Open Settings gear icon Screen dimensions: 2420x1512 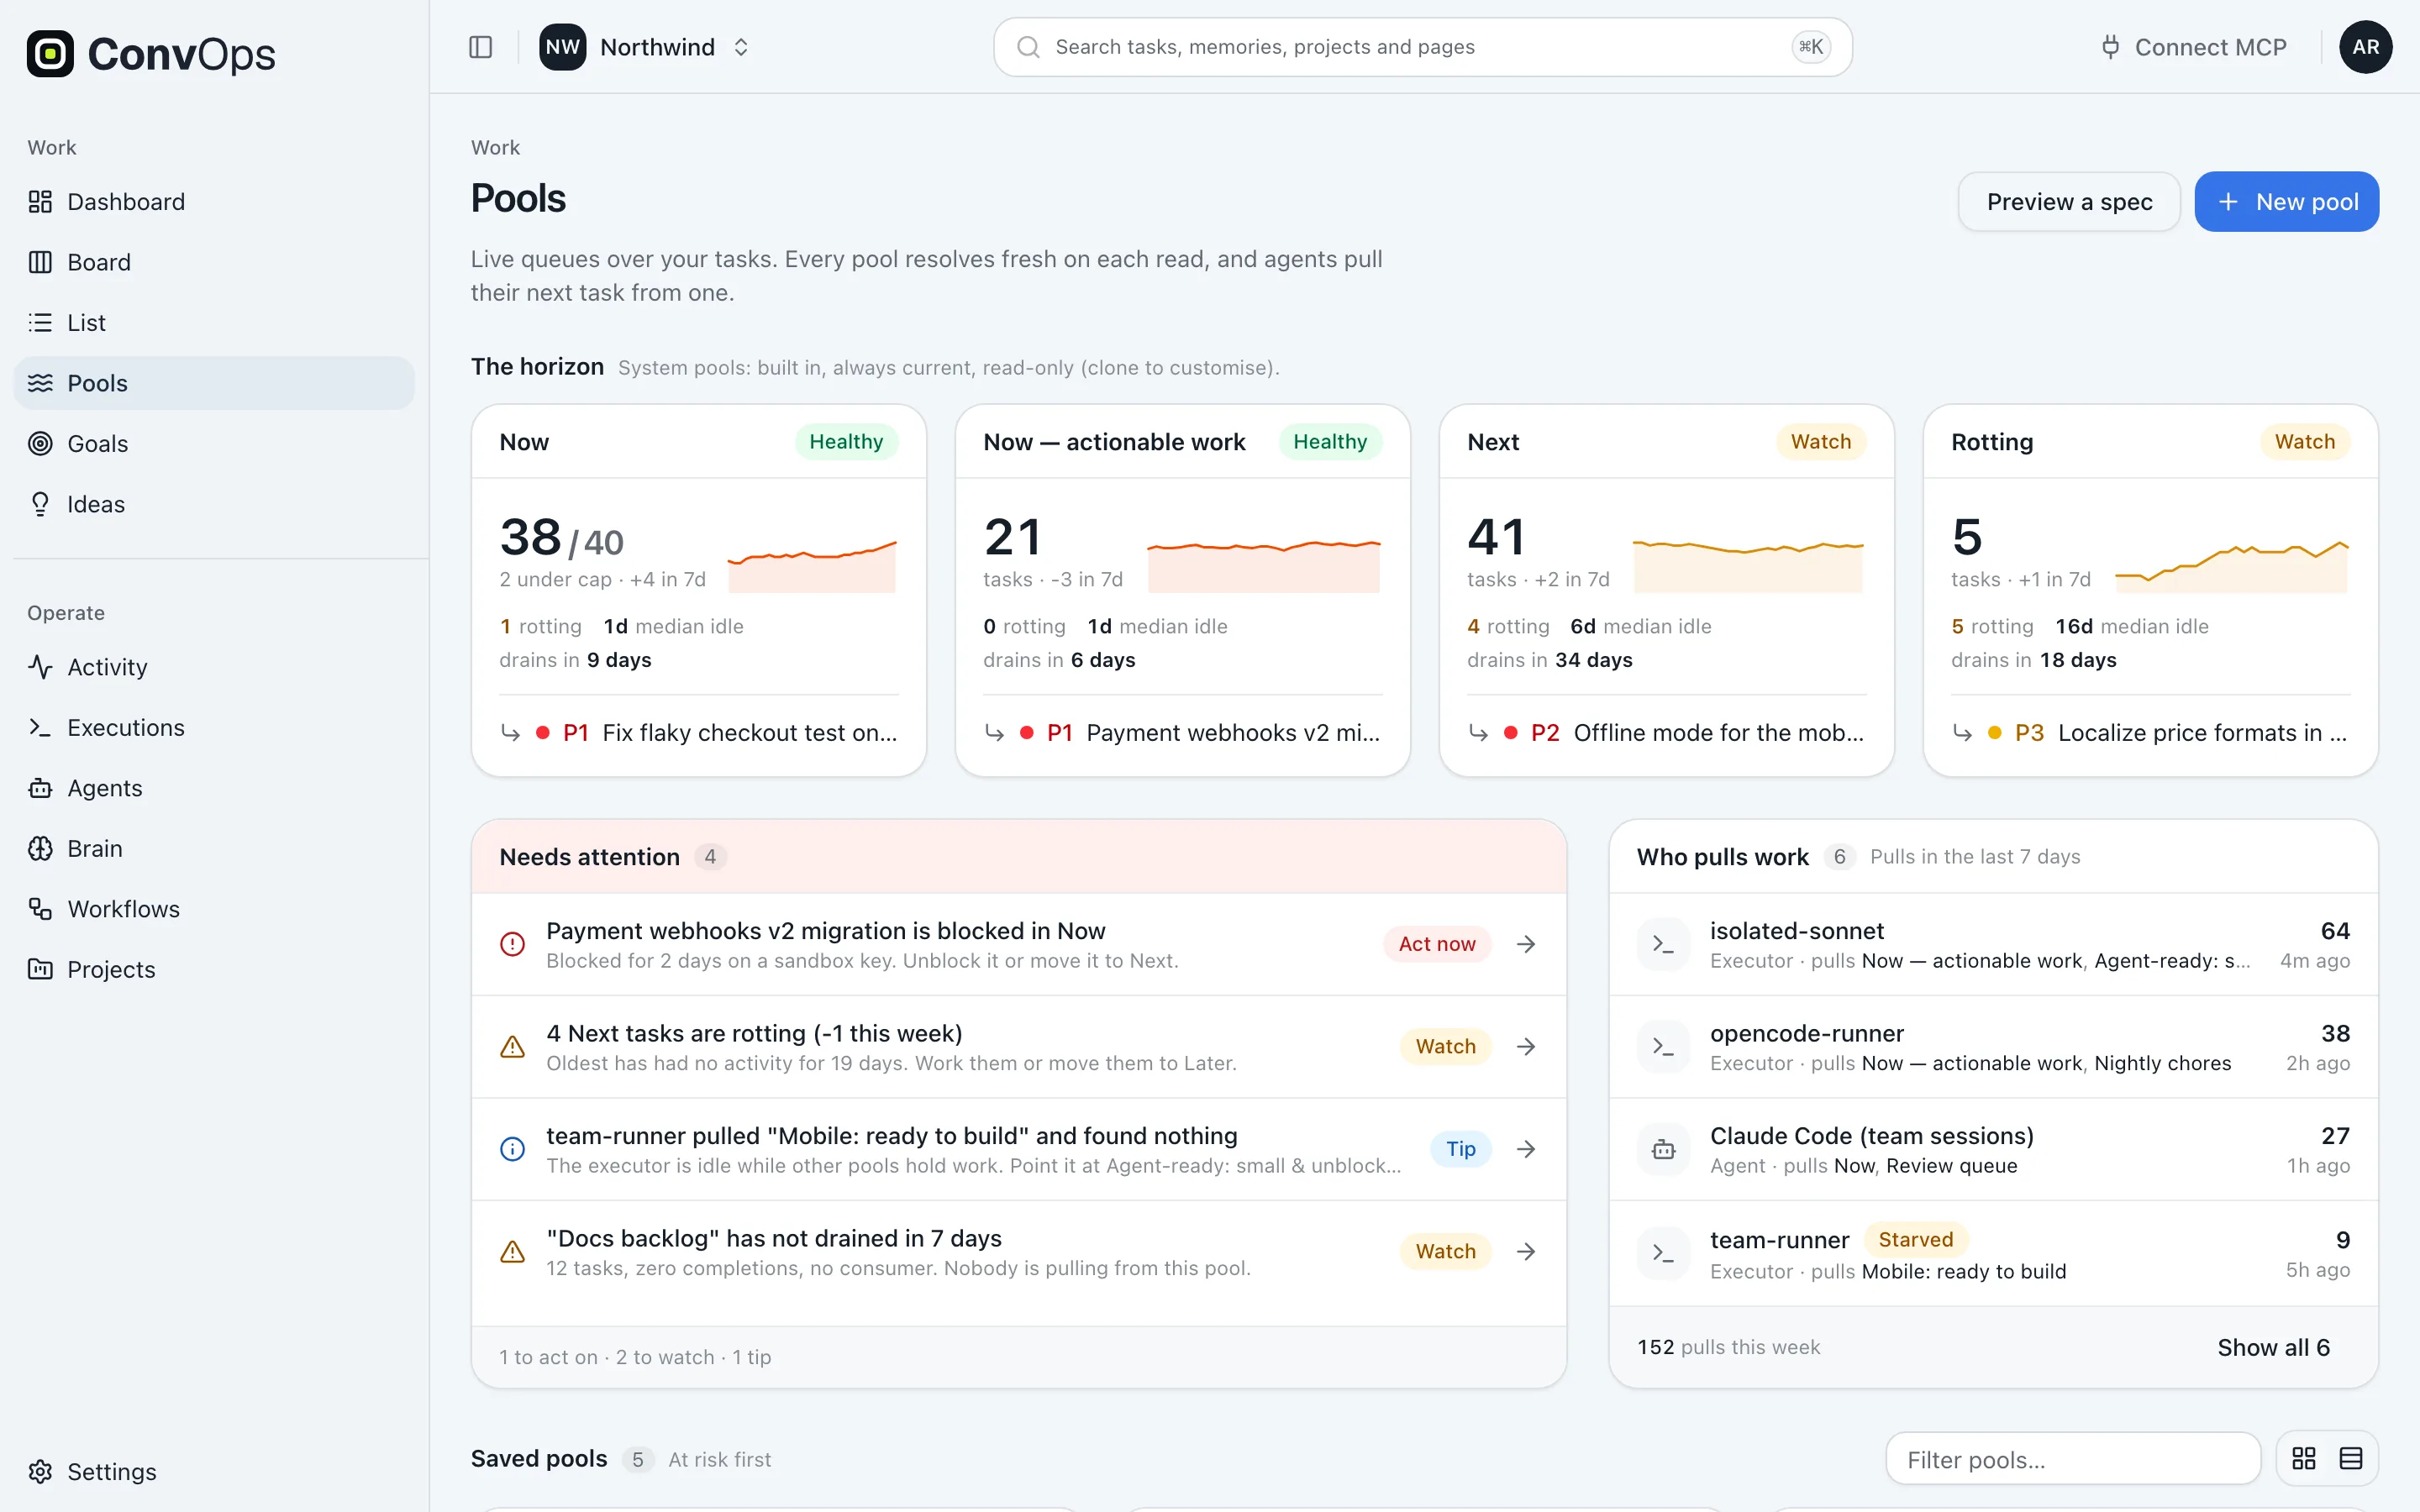(x=40, y=1472)
